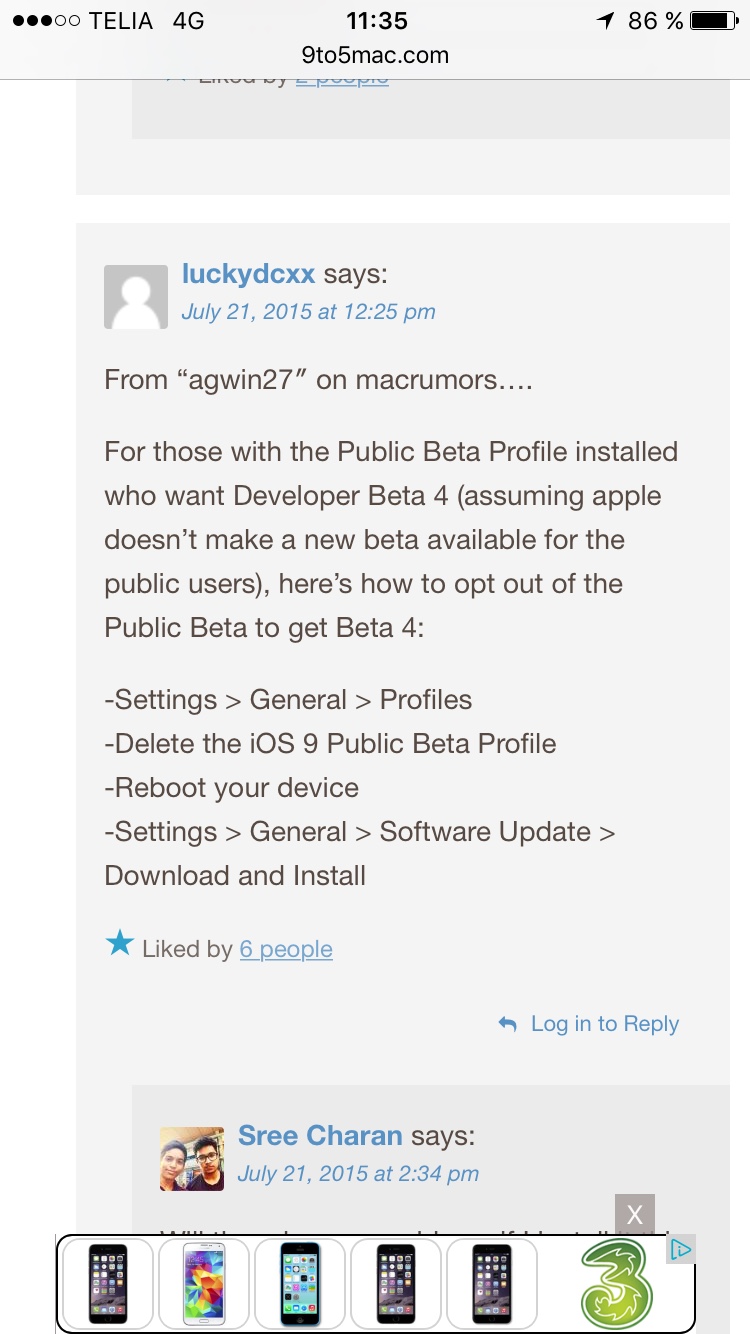
Task: Open the July 21, 2015 12:25 pm permalink
Action: 308,312
